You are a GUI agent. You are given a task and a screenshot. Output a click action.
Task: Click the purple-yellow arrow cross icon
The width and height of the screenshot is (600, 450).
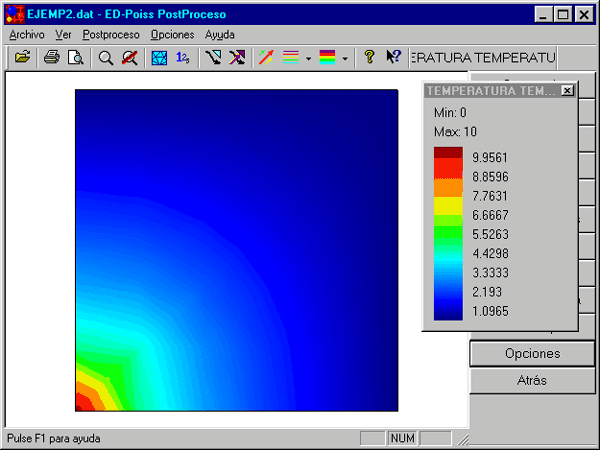(237, 57)
